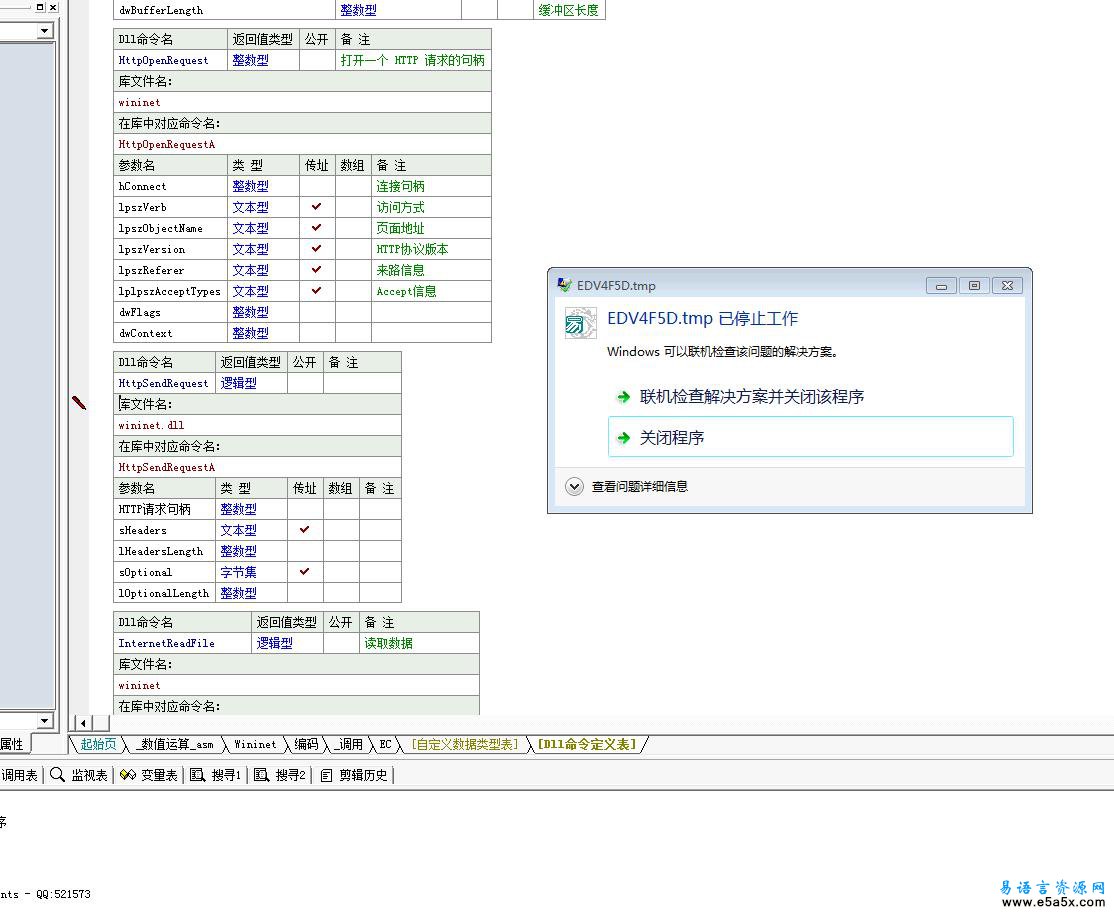Click the HTTP协议版本 remark cell
The width and height of the screenshot is (1114, 915).
tap(431, 249)
